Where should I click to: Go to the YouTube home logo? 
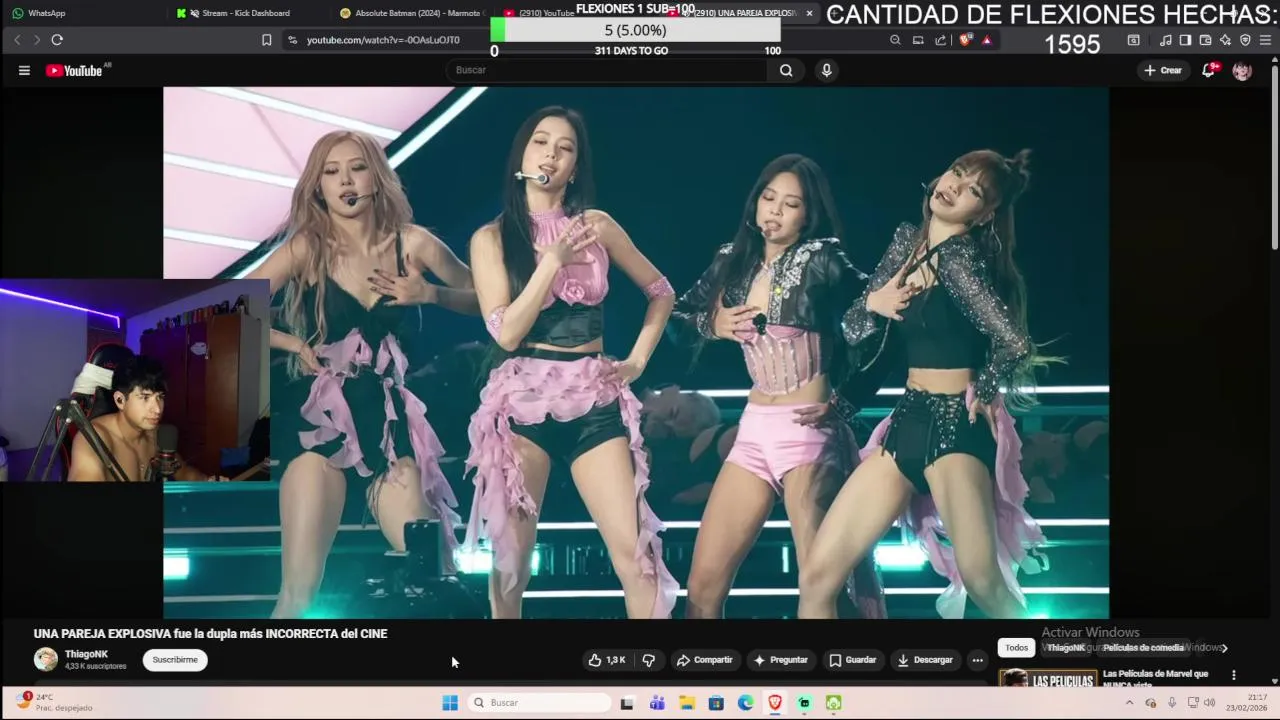[75, 70]
